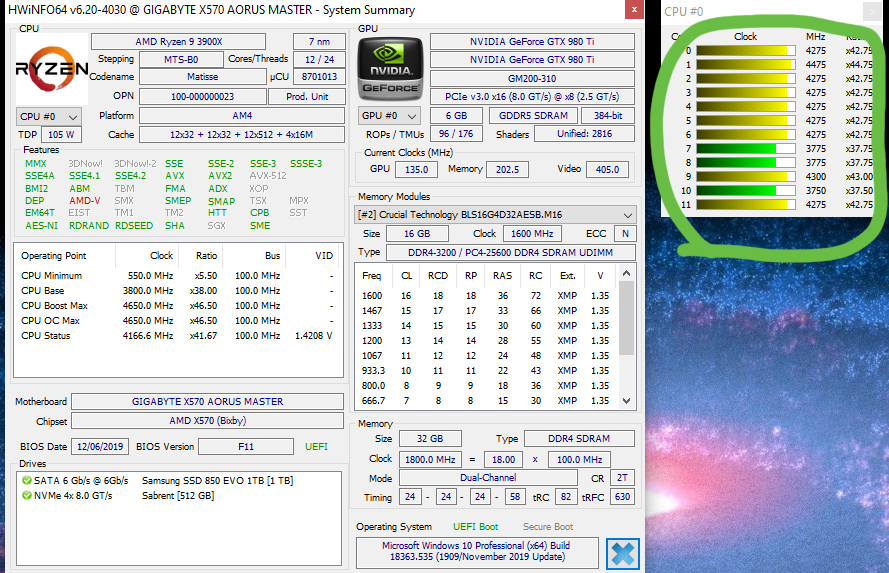Click the blue X close icon bottom right
The height and width of the screenshot is (573, 889).
623,553
